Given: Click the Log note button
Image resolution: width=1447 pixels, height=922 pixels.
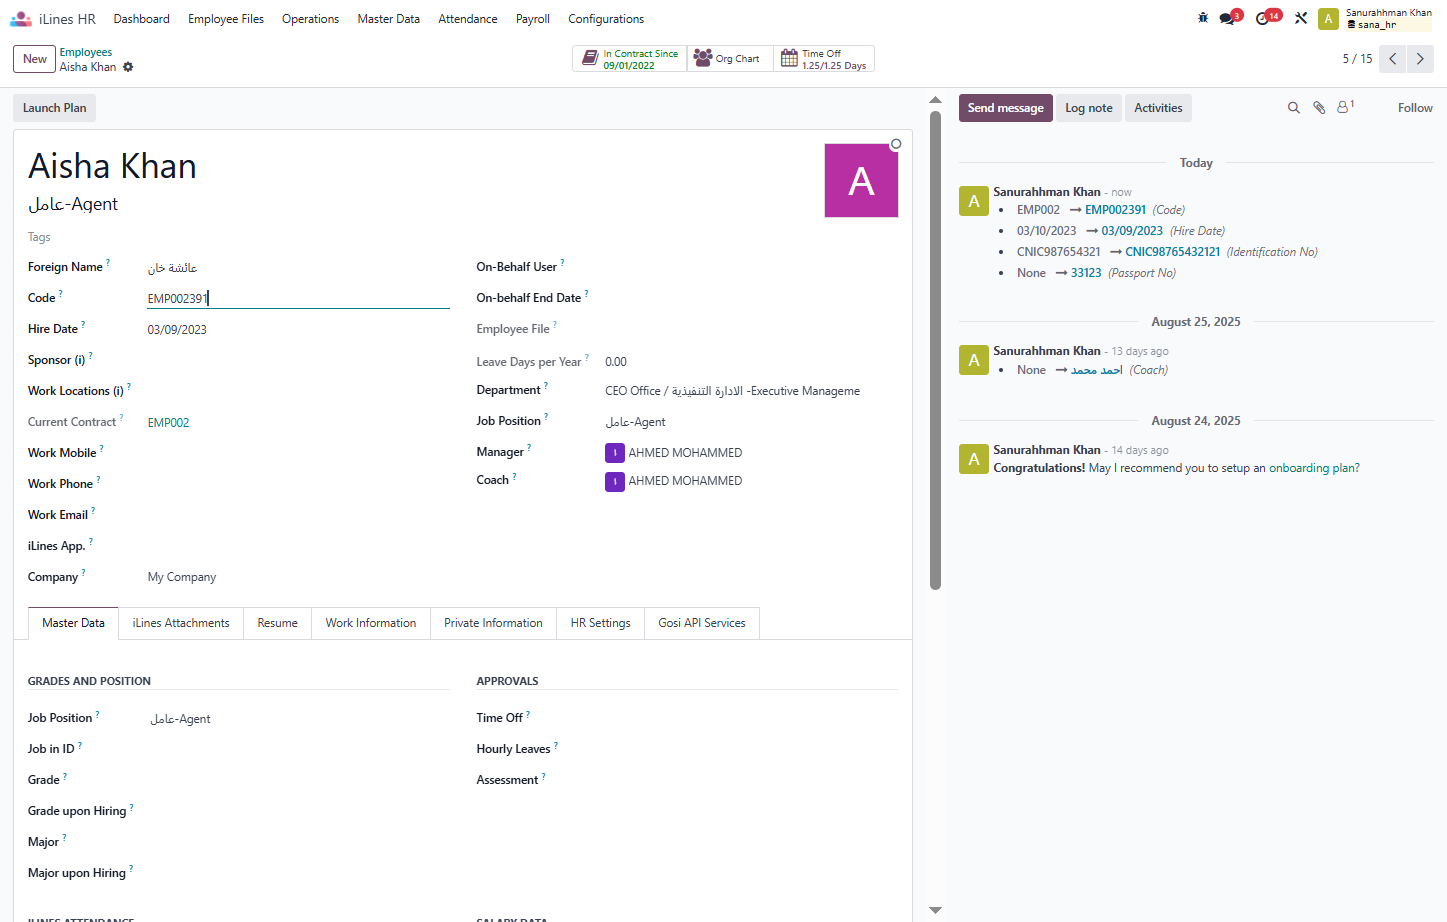Looking at the screenshot, I should tap(1089, 108).
